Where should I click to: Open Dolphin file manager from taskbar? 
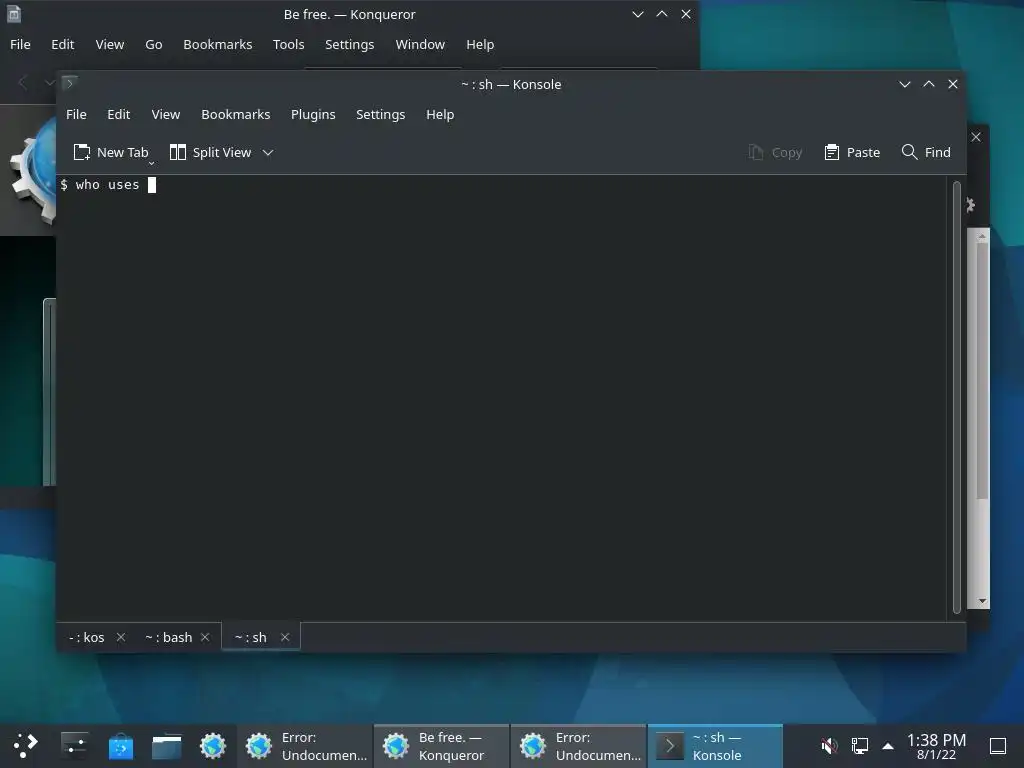click(x=167, y=746)
